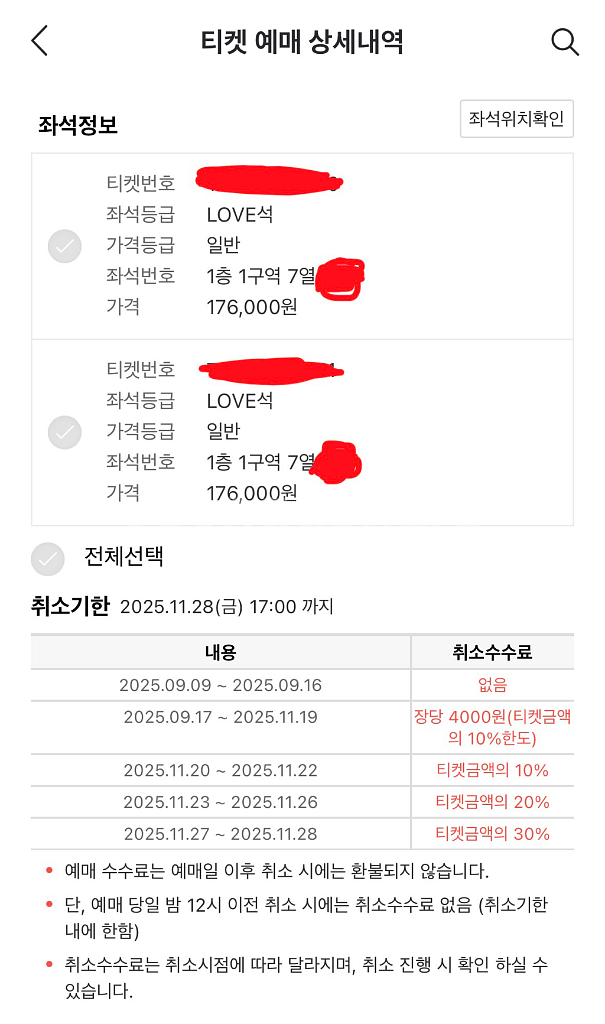Tap the 티켓 예매 상세내역 title
Screen dimensions: 605x1024
point(302,42)
